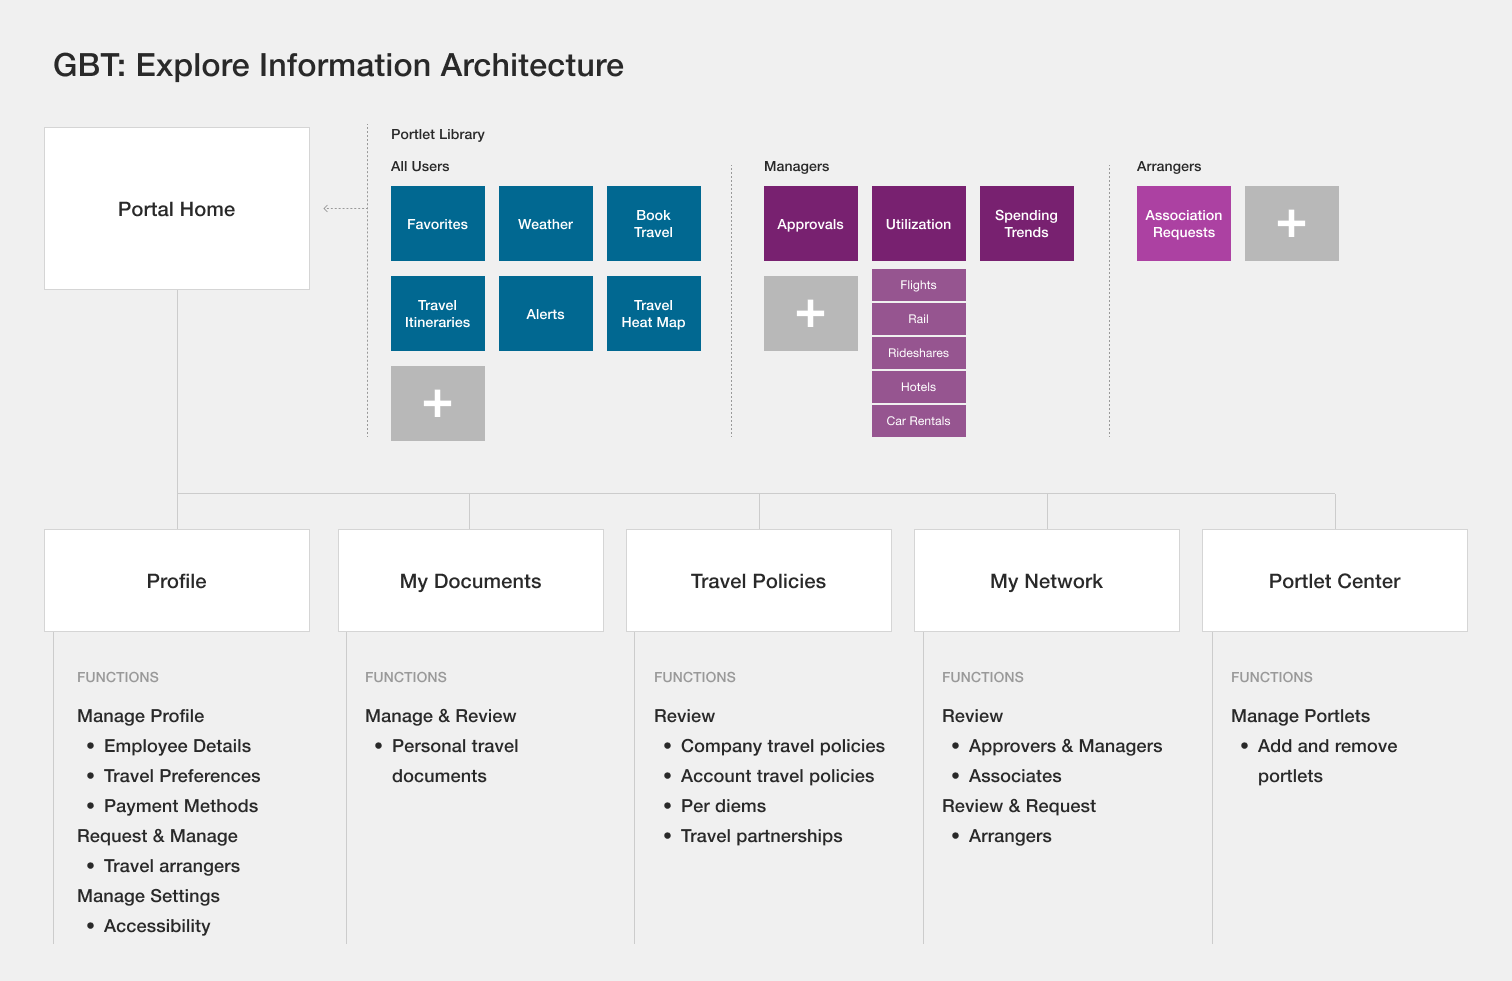Open the Alerts portlet tile

(x=546, y=314)
